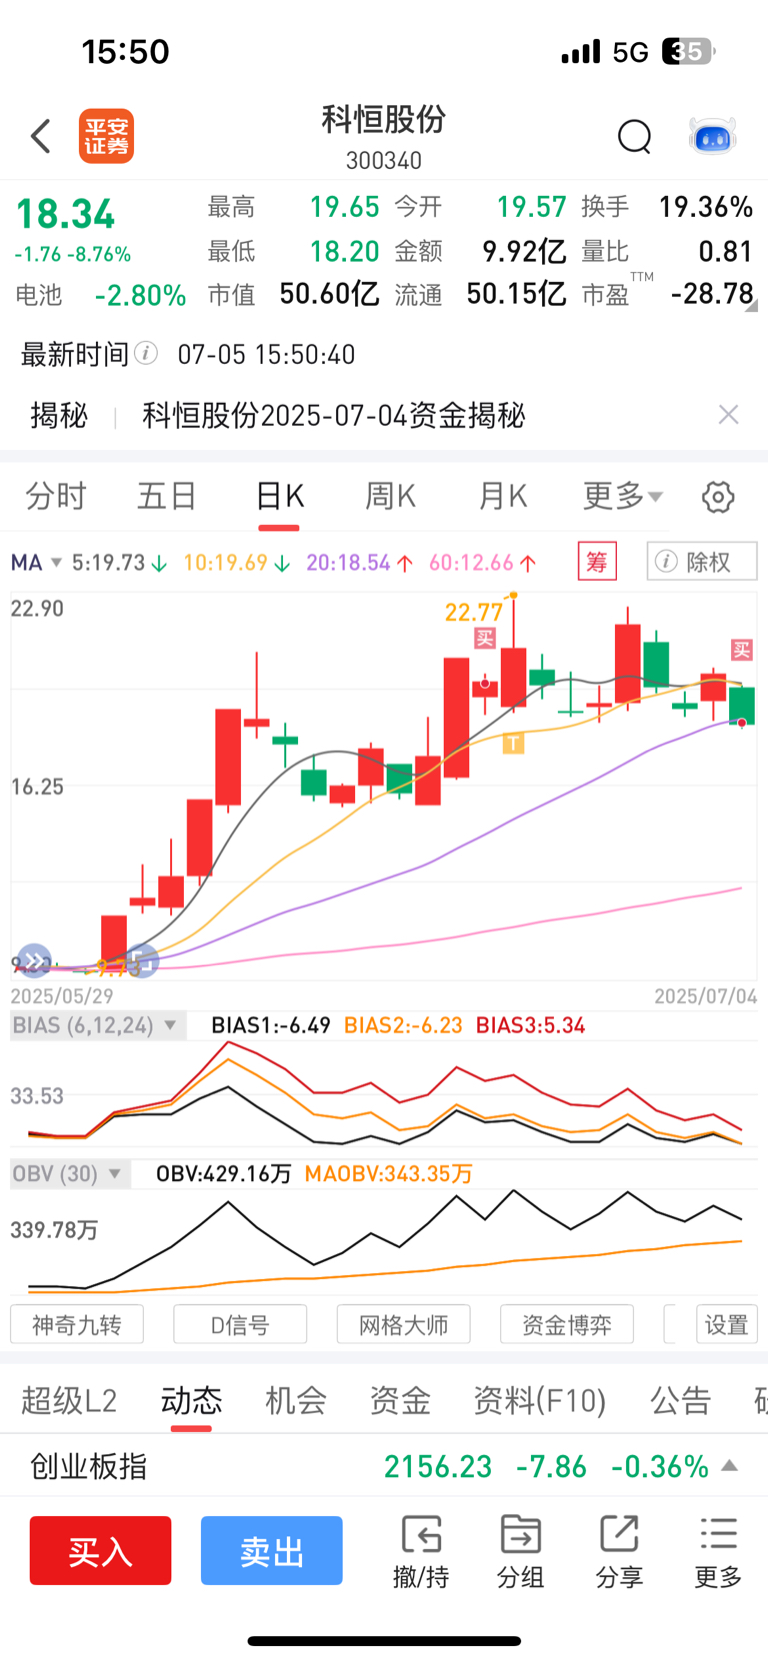This screenshot has width=768, height=1663.
Task: Select the 日K tab
Action: (x=279, y=496)
